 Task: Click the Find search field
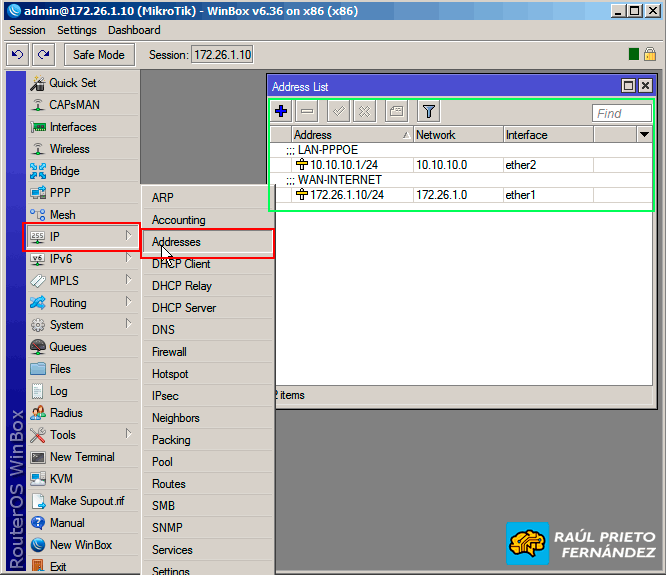(x=621, y=113)
